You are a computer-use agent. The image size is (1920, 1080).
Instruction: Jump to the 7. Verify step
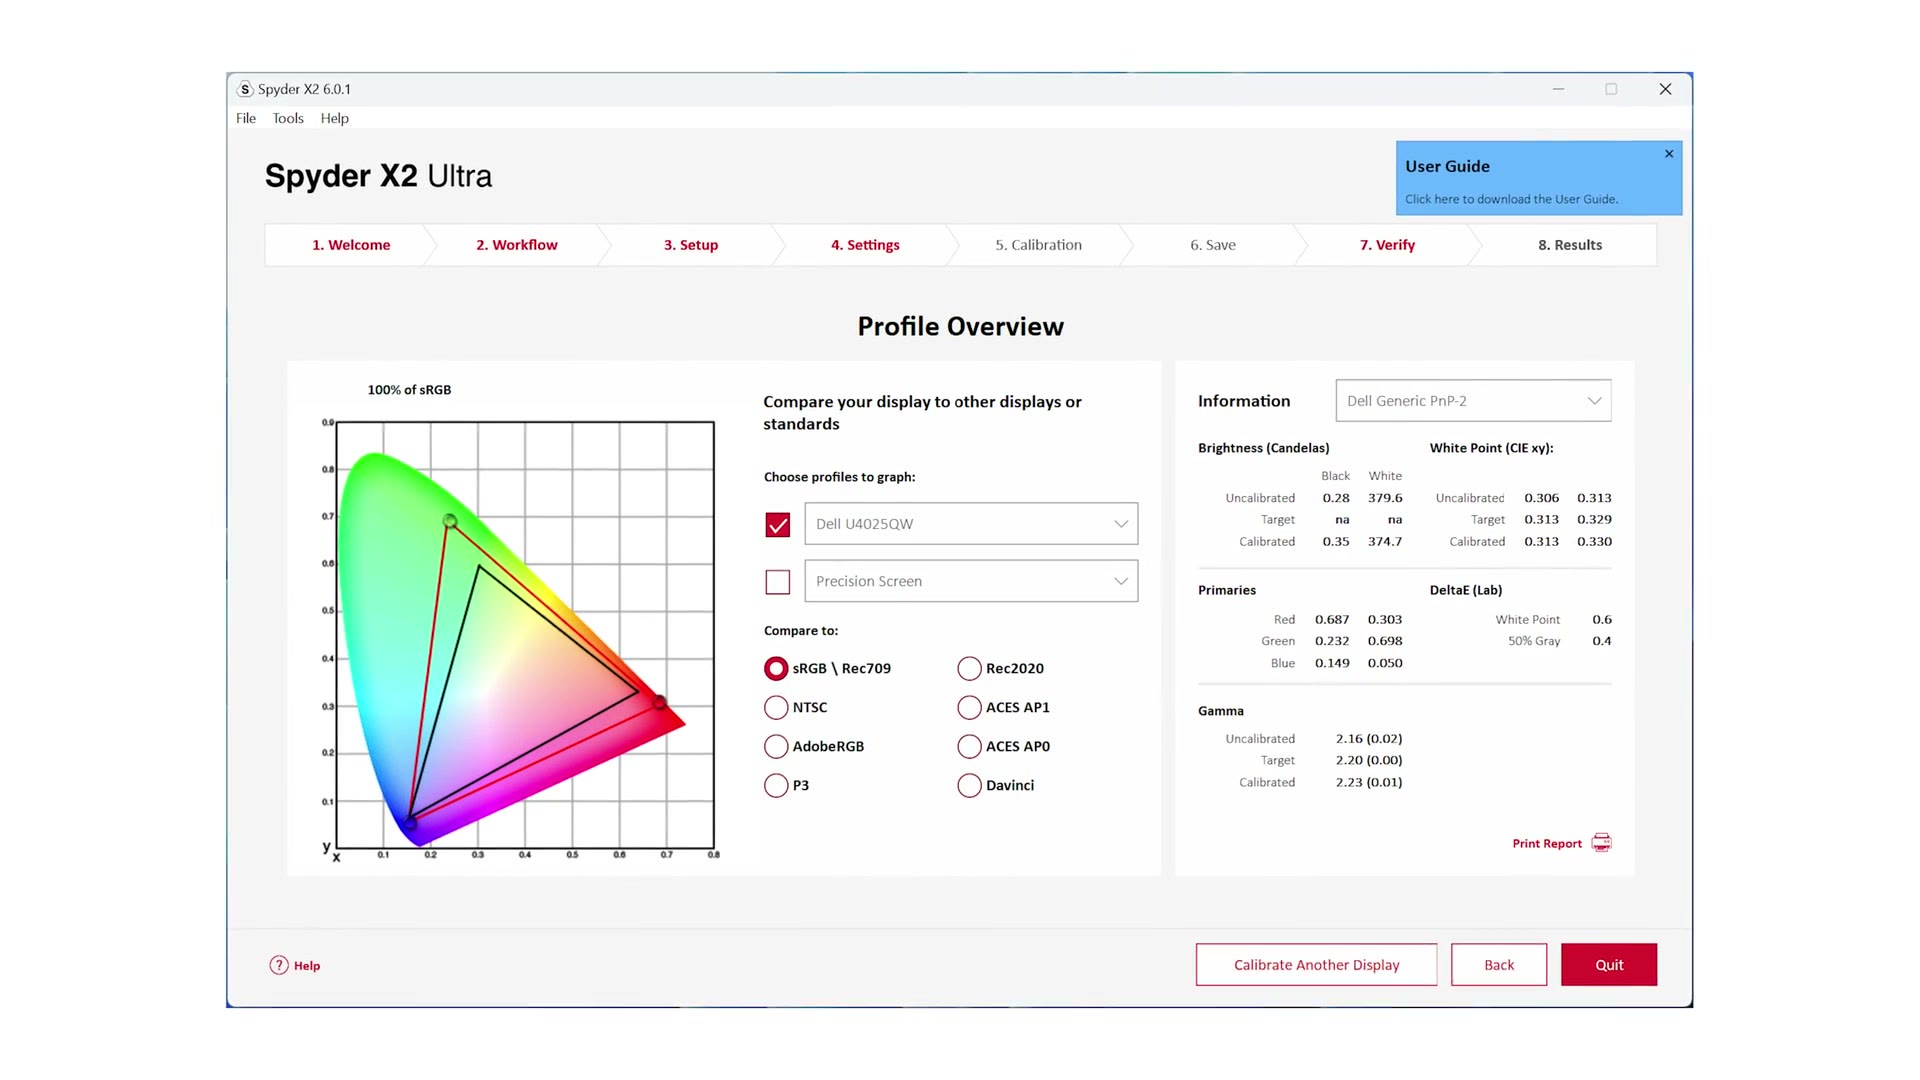pos(1387,245)
